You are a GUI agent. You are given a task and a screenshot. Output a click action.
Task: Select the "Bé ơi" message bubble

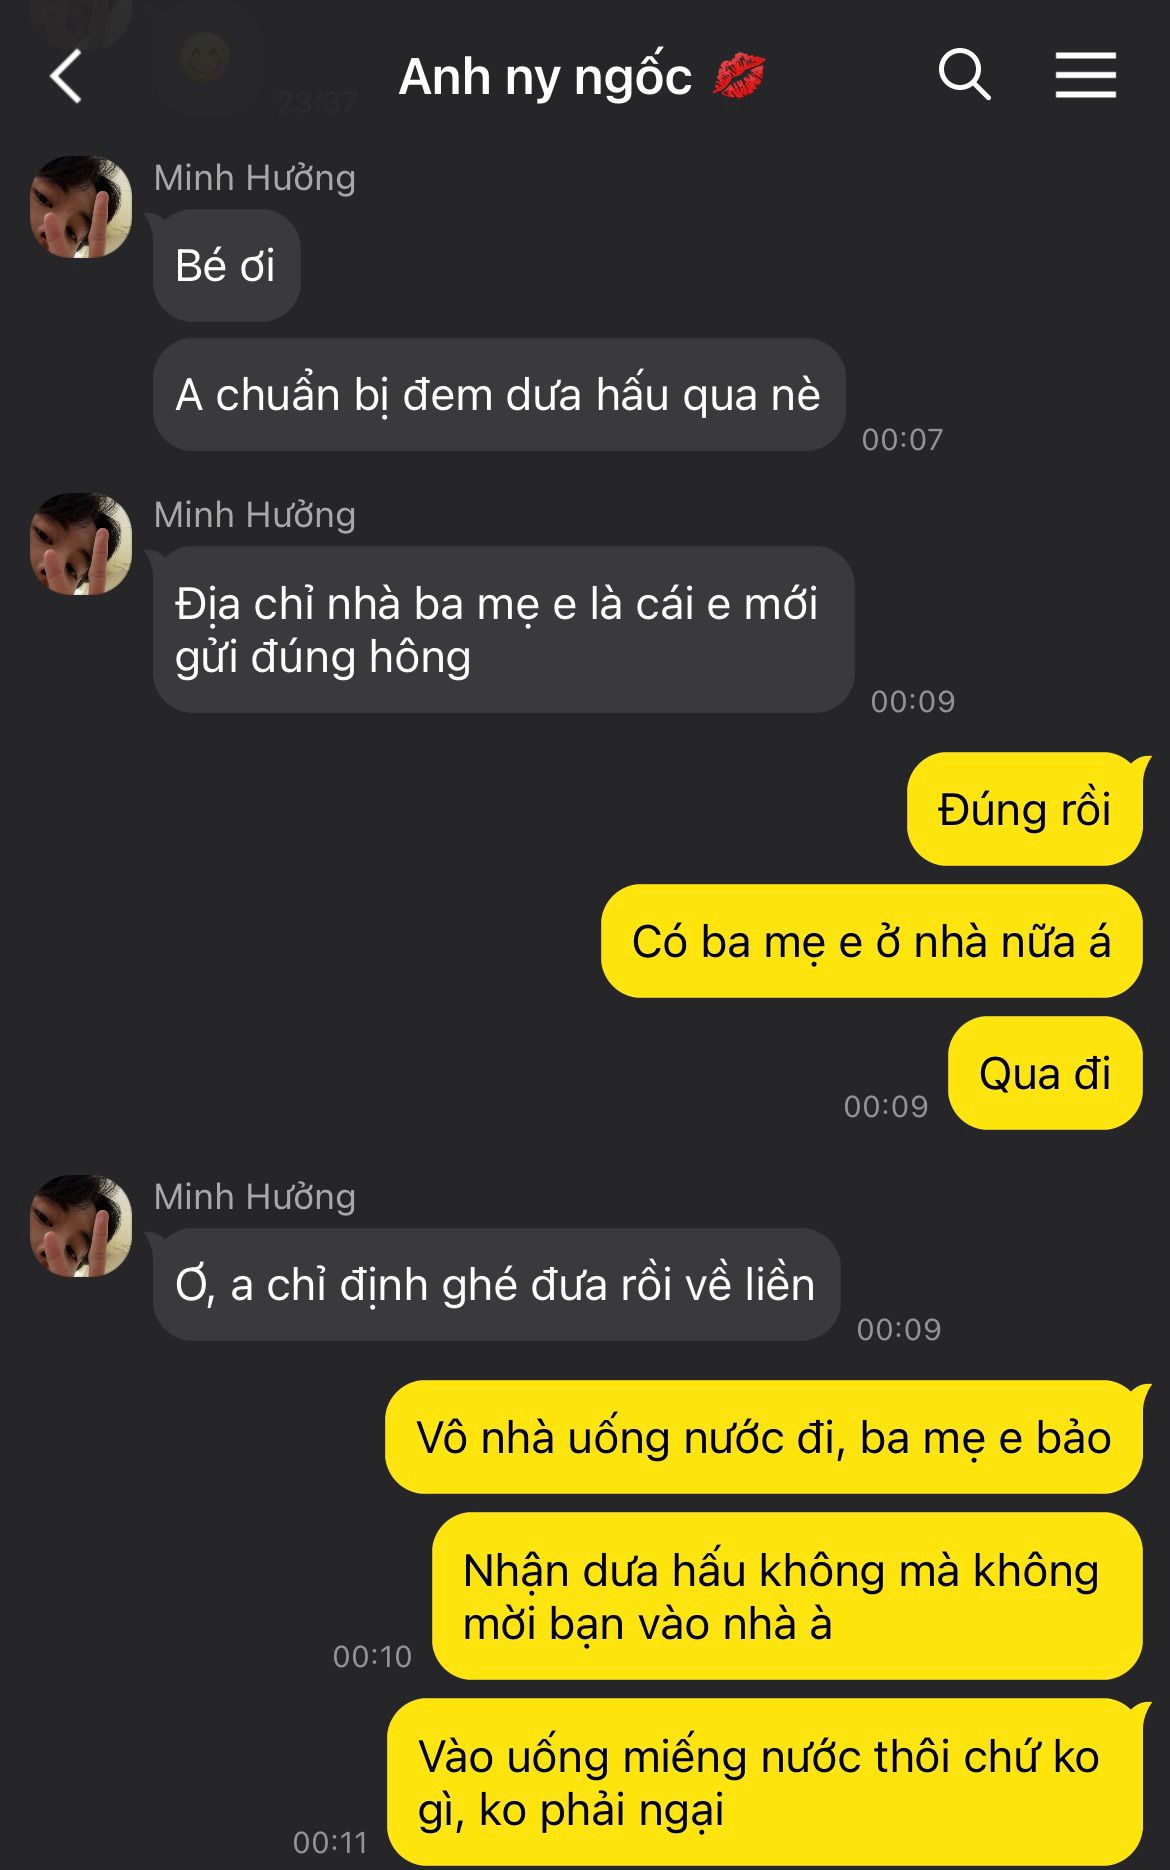point(227,266)
